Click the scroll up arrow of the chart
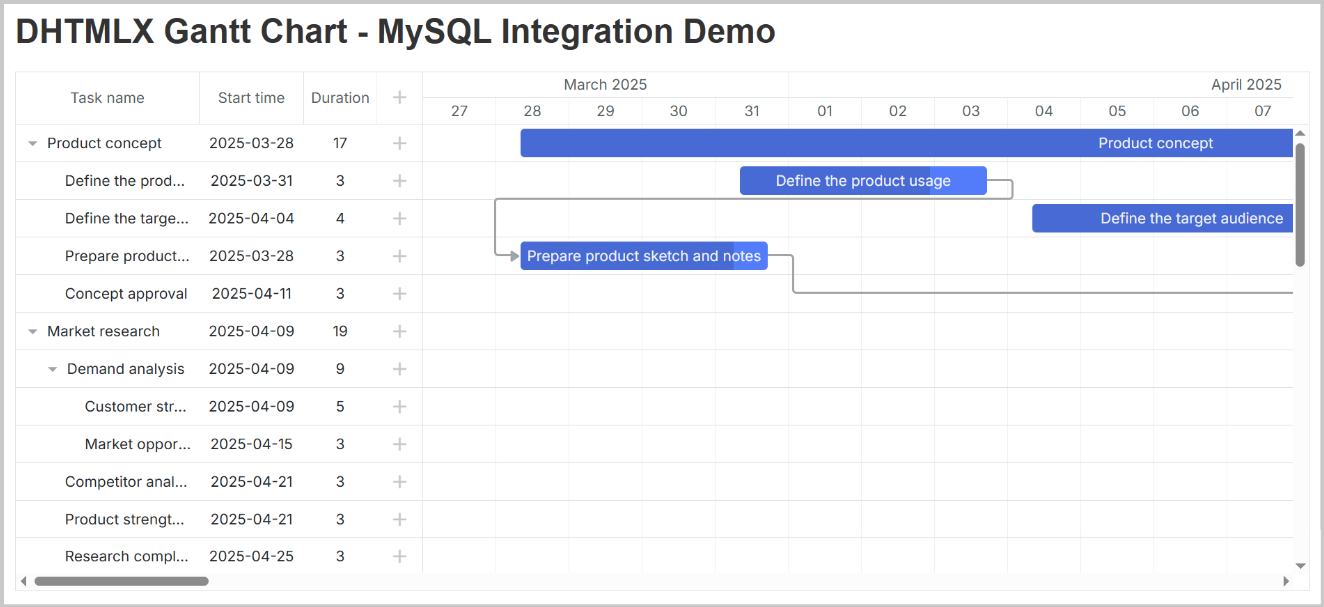The height and width of the screenshot is (607, 1324). [1300, 132]
